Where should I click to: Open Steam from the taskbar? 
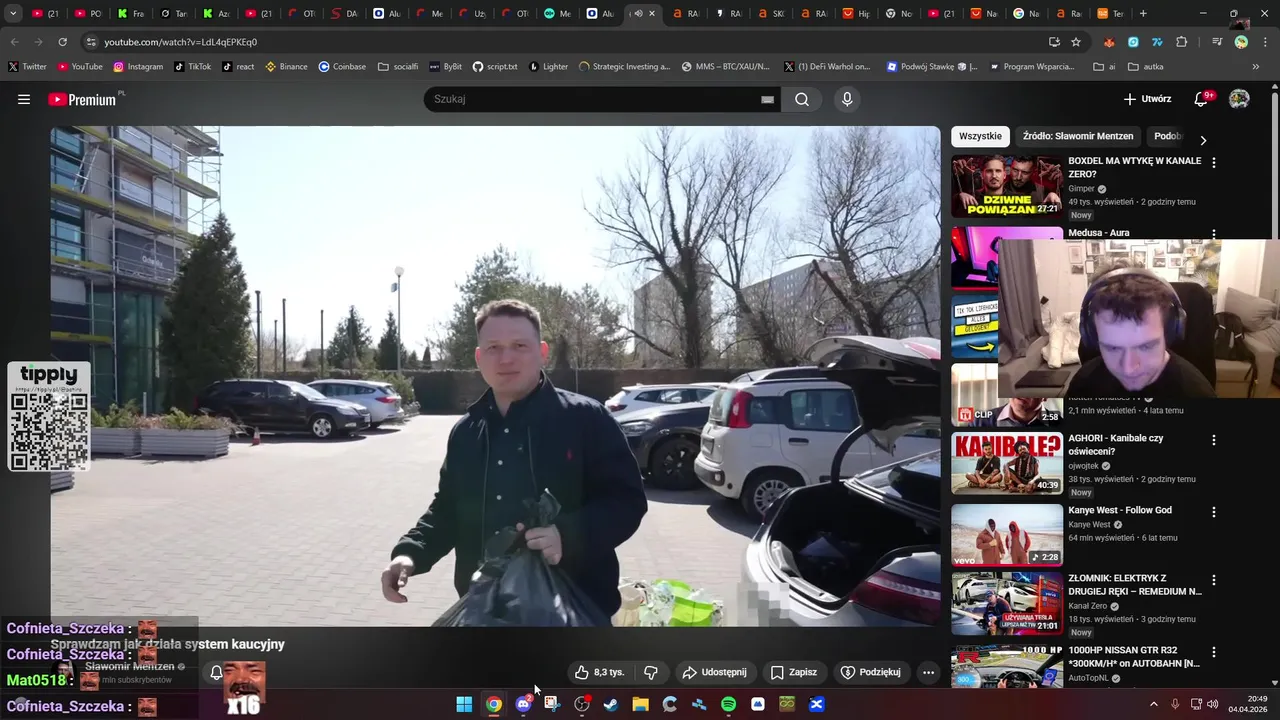(x=611, y=704)
